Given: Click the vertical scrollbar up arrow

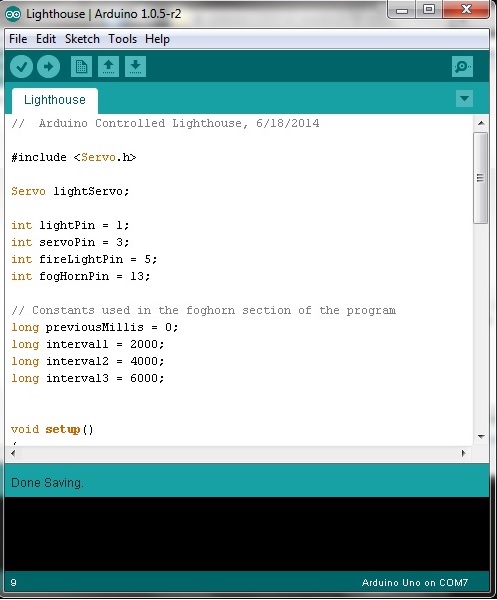Looking at the screenshot, I should (481, 123).
